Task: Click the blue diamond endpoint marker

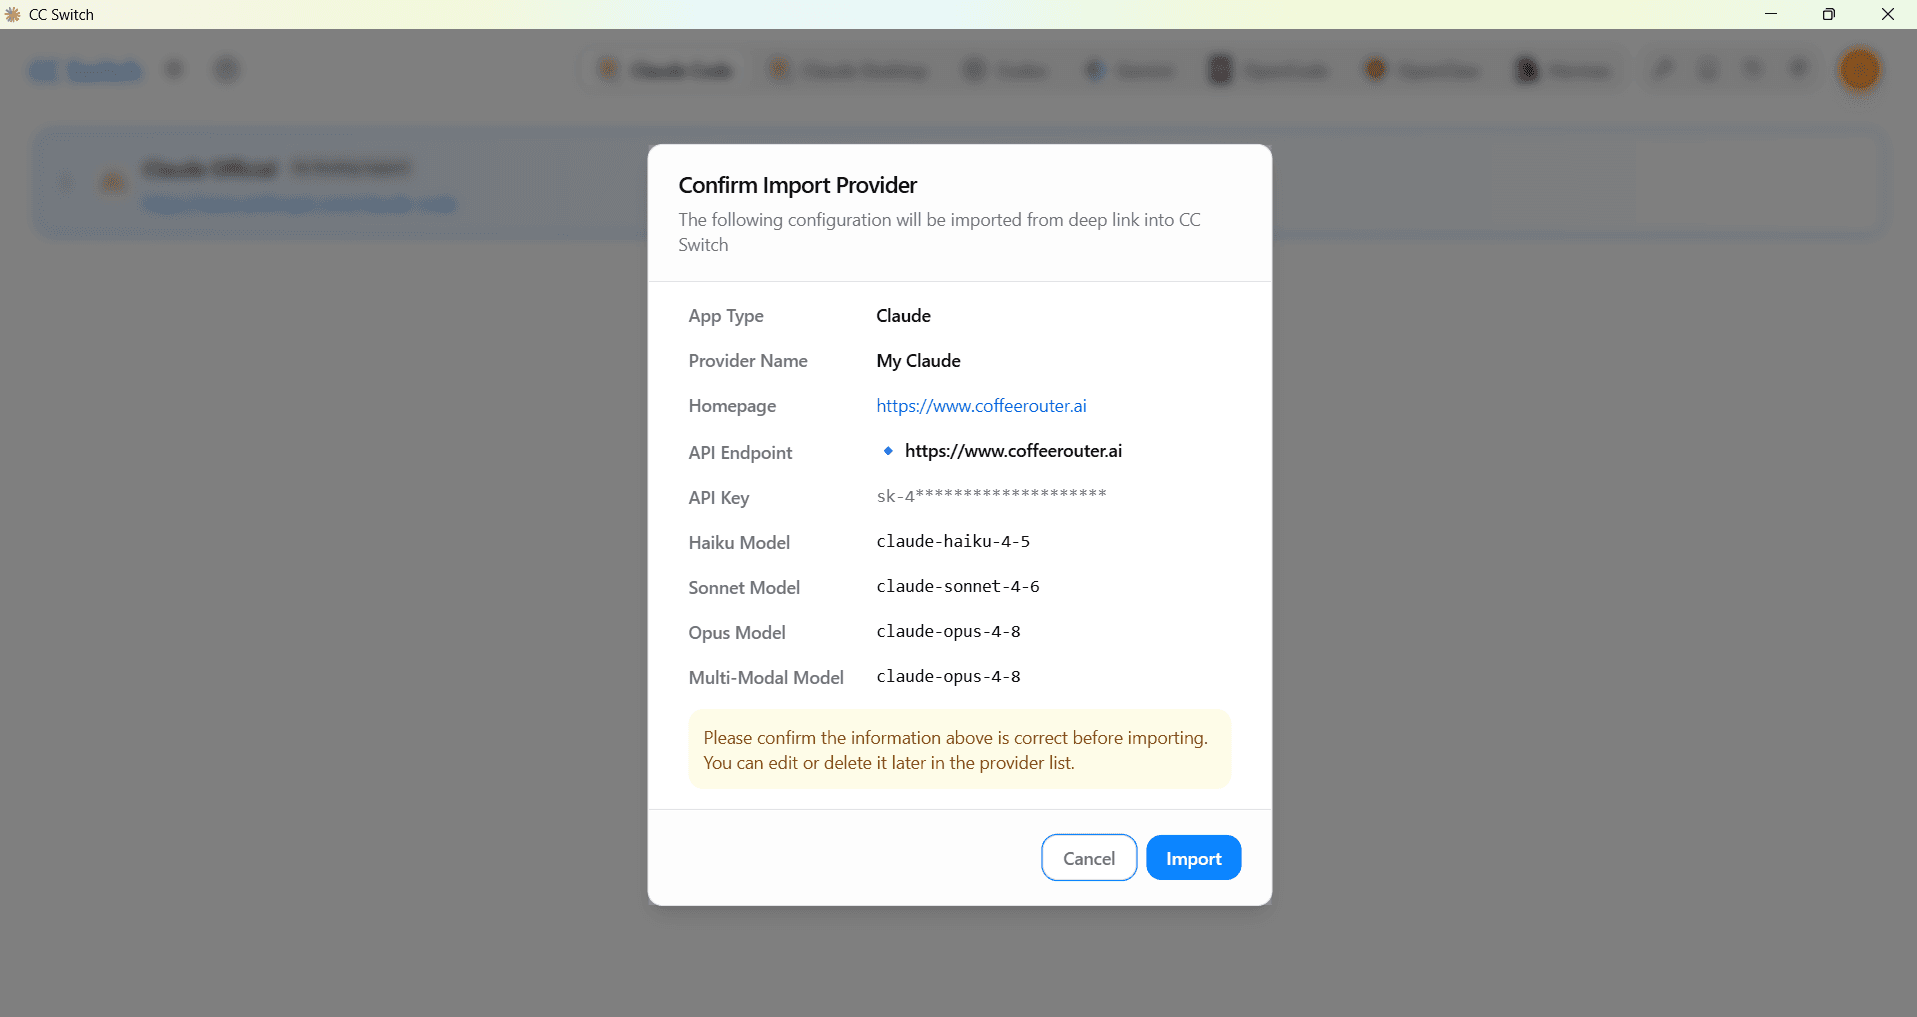Action: [888, 451]
